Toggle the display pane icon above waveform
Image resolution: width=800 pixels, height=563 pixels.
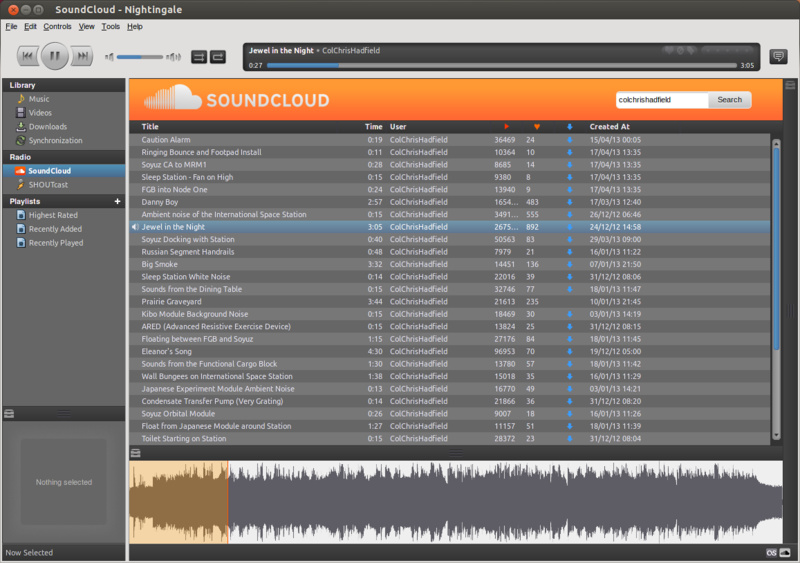pos(135,453)
